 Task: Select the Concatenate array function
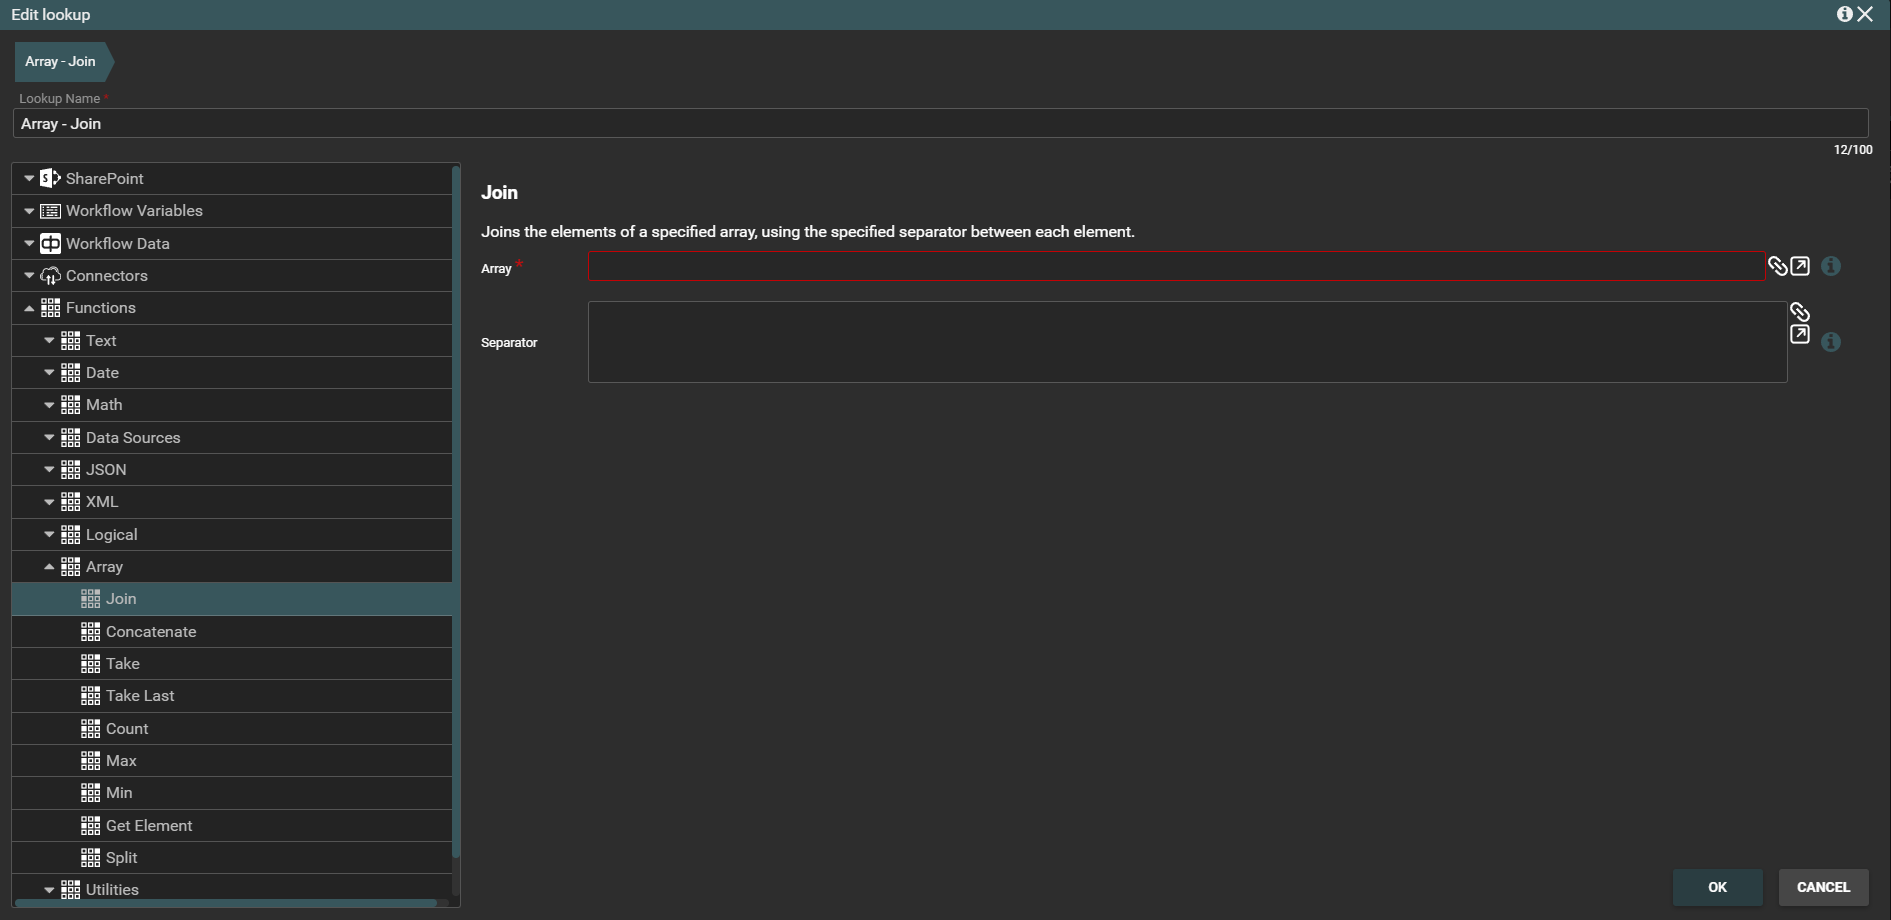click(x=151, y=632)
